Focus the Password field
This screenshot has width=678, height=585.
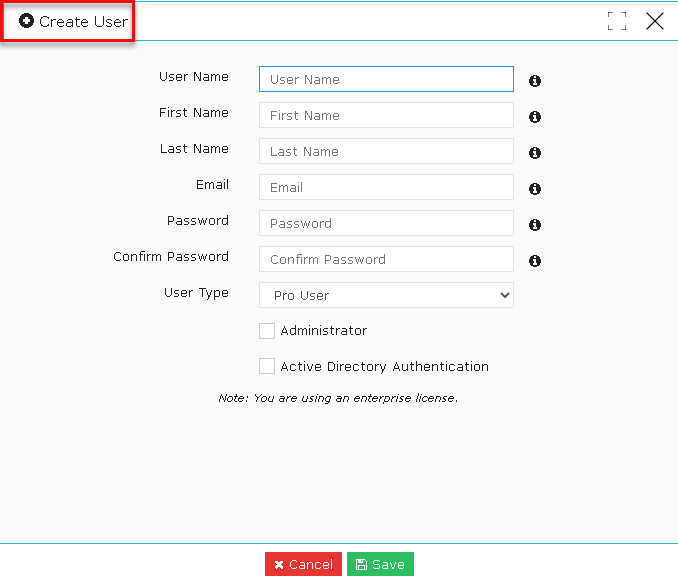coord(386,223)
